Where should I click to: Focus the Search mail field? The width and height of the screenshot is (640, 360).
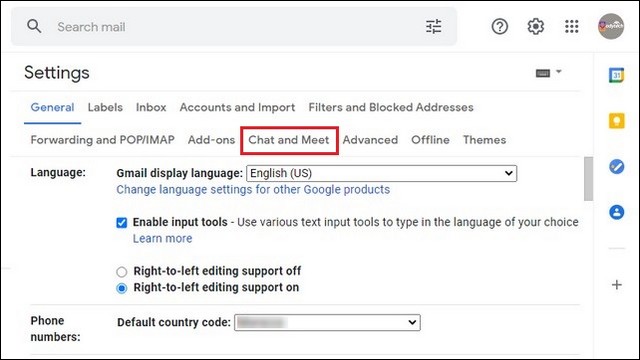[234, 27]
